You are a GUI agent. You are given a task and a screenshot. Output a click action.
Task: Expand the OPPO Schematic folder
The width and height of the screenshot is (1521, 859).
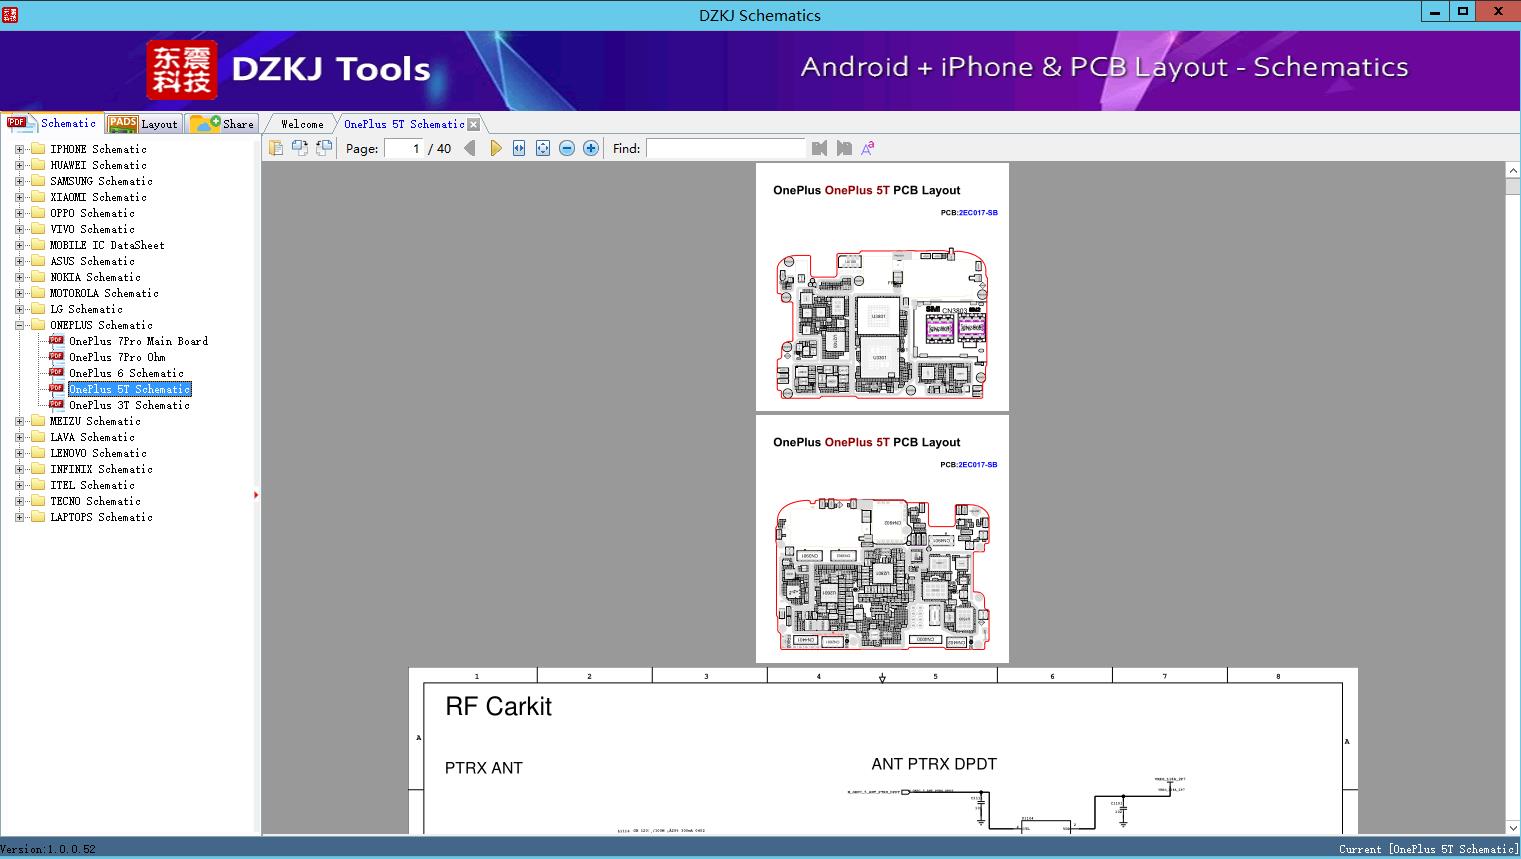click(x=19, y=213)
